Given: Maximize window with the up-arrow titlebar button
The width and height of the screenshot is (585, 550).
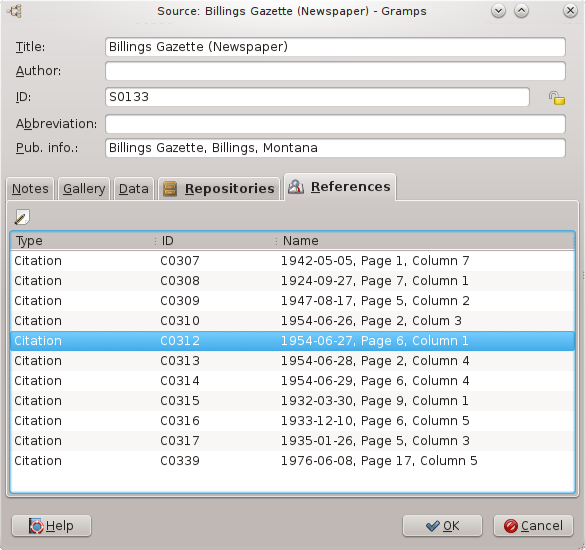Looking at the screenshot, I should 521,11.
